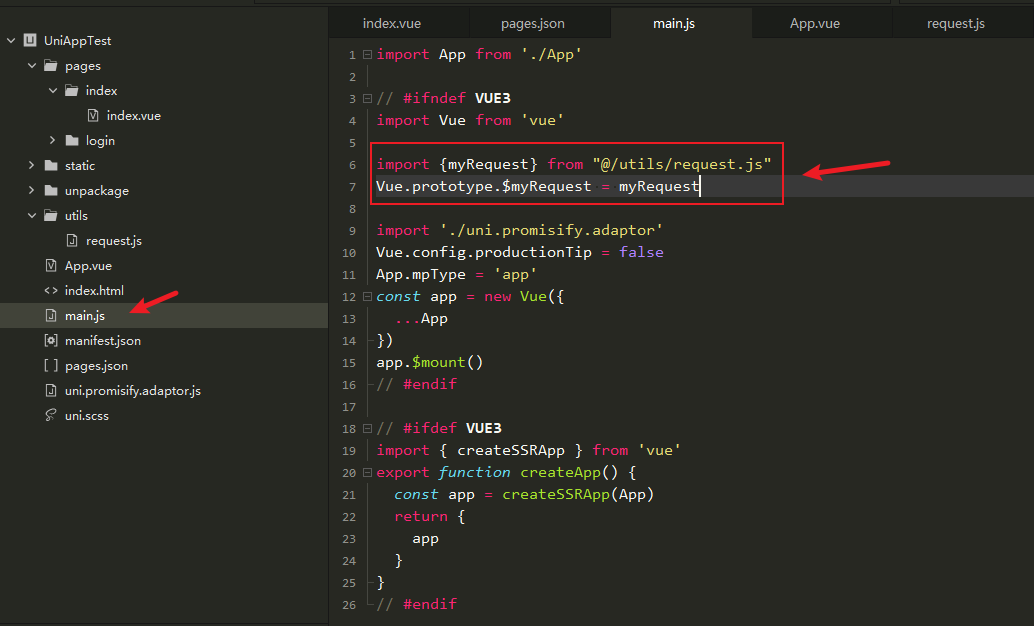Viewport: 1034px width, 626px height.
Task: Click the index.html code brackets icon
Action: click(x=51, y=291)
